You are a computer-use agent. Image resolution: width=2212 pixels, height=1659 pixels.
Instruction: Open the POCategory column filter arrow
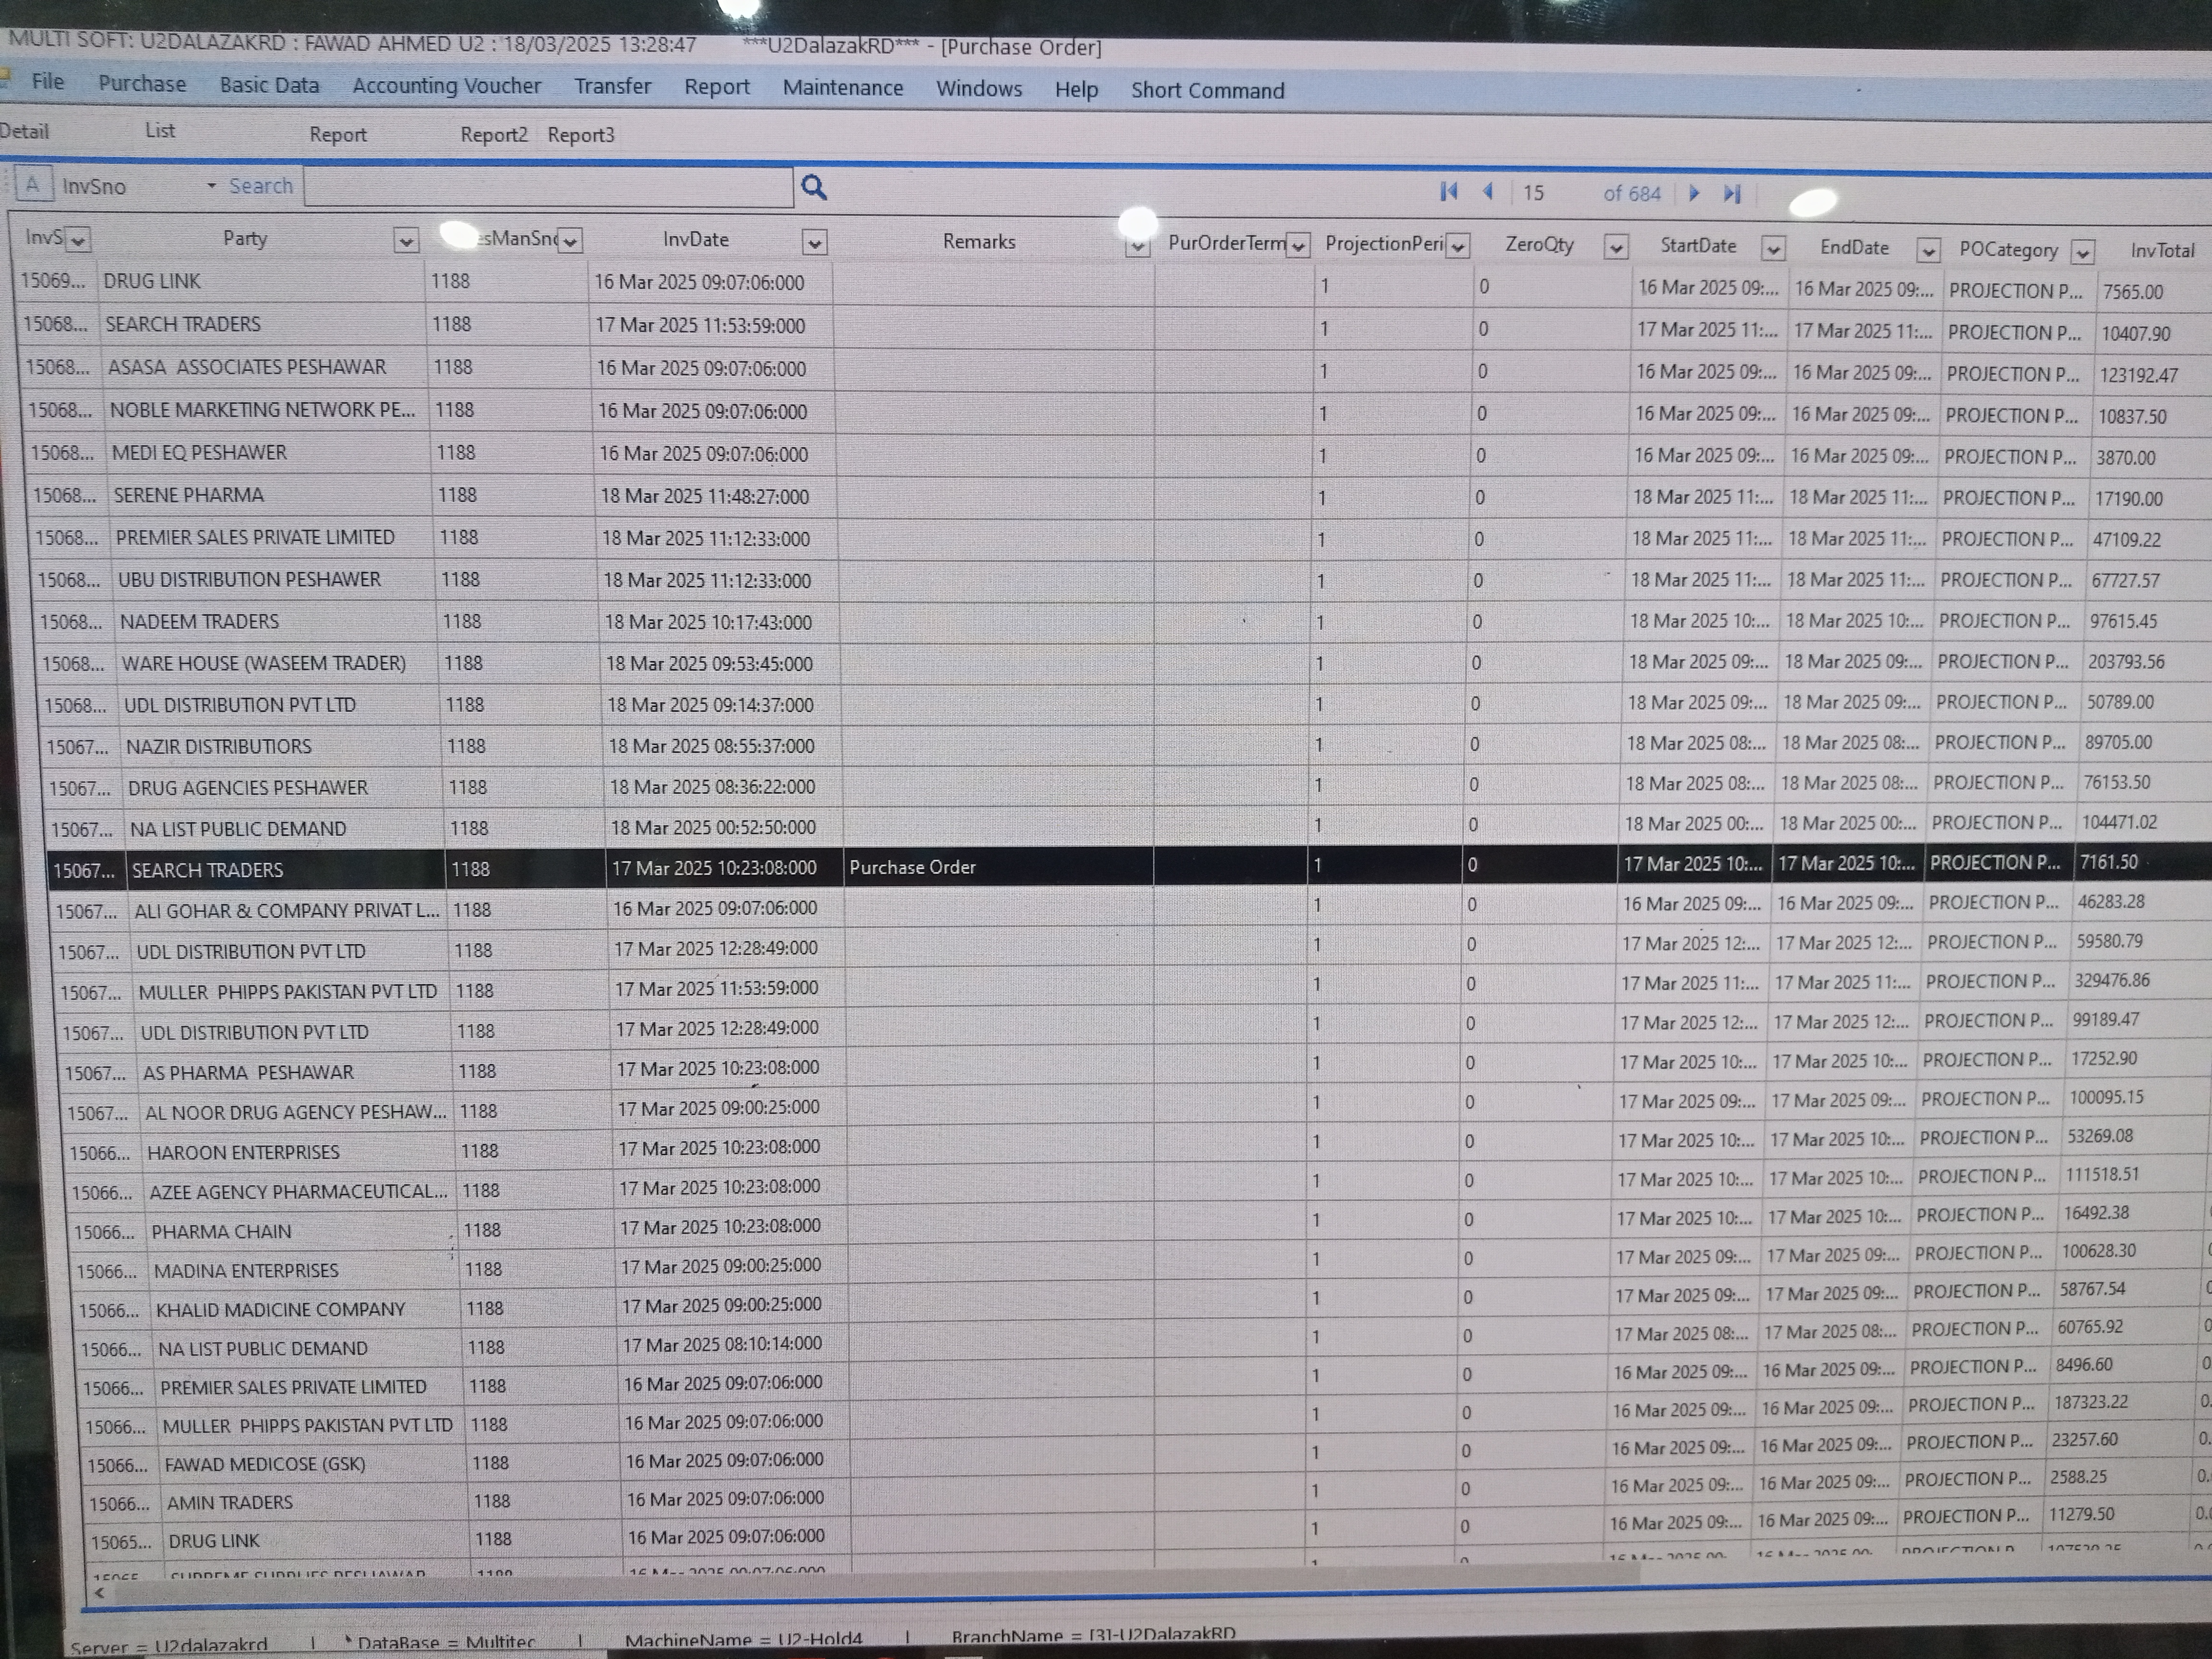2082,252
